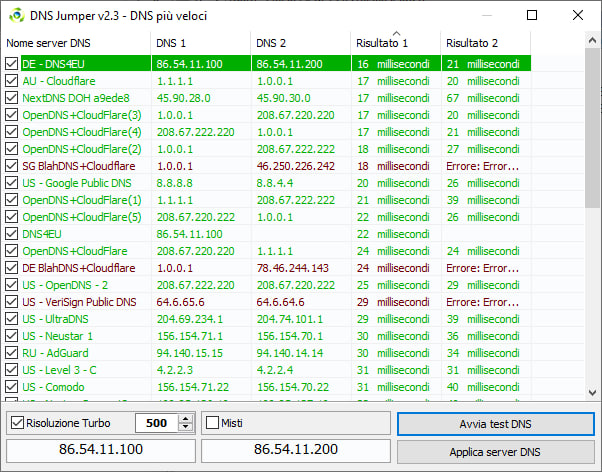Enable the Misti checkbox
Image resolution: width=602 pixels, height=472 pixels.
click(212, 423)
